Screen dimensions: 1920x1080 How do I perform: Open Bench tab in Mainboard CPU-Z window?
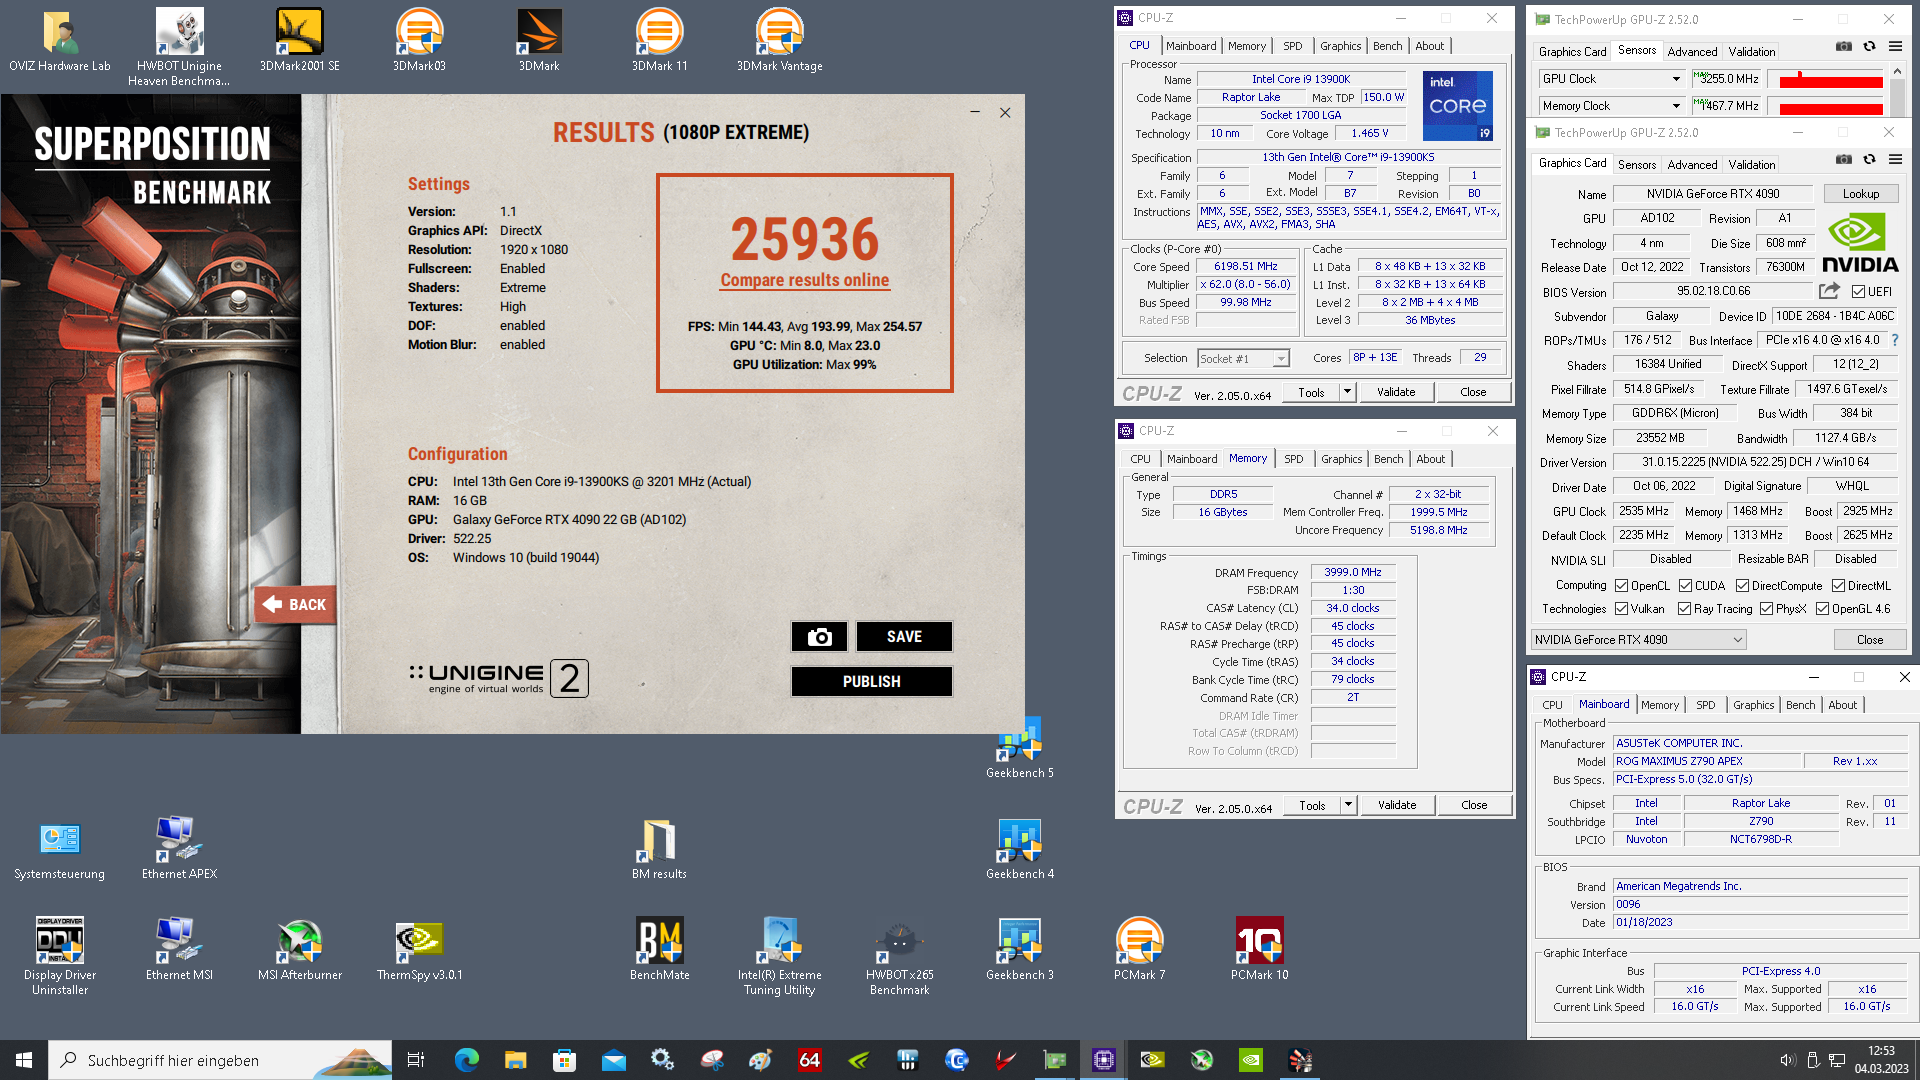click(x=1800, y=705)
